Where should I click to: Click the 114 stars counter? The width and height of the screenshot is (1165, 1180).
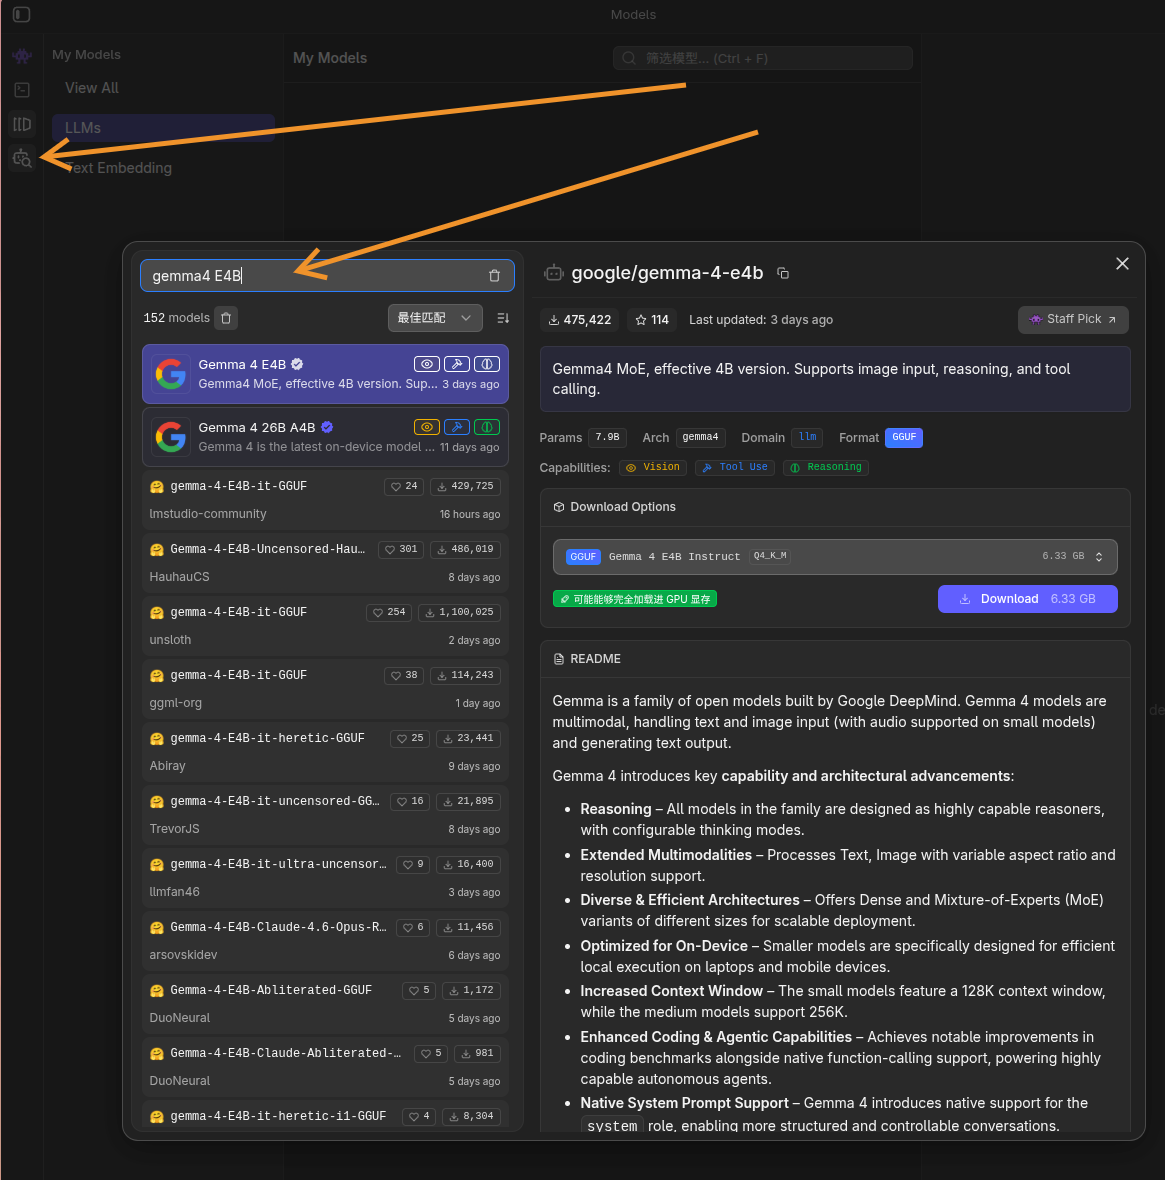point(652,320)
